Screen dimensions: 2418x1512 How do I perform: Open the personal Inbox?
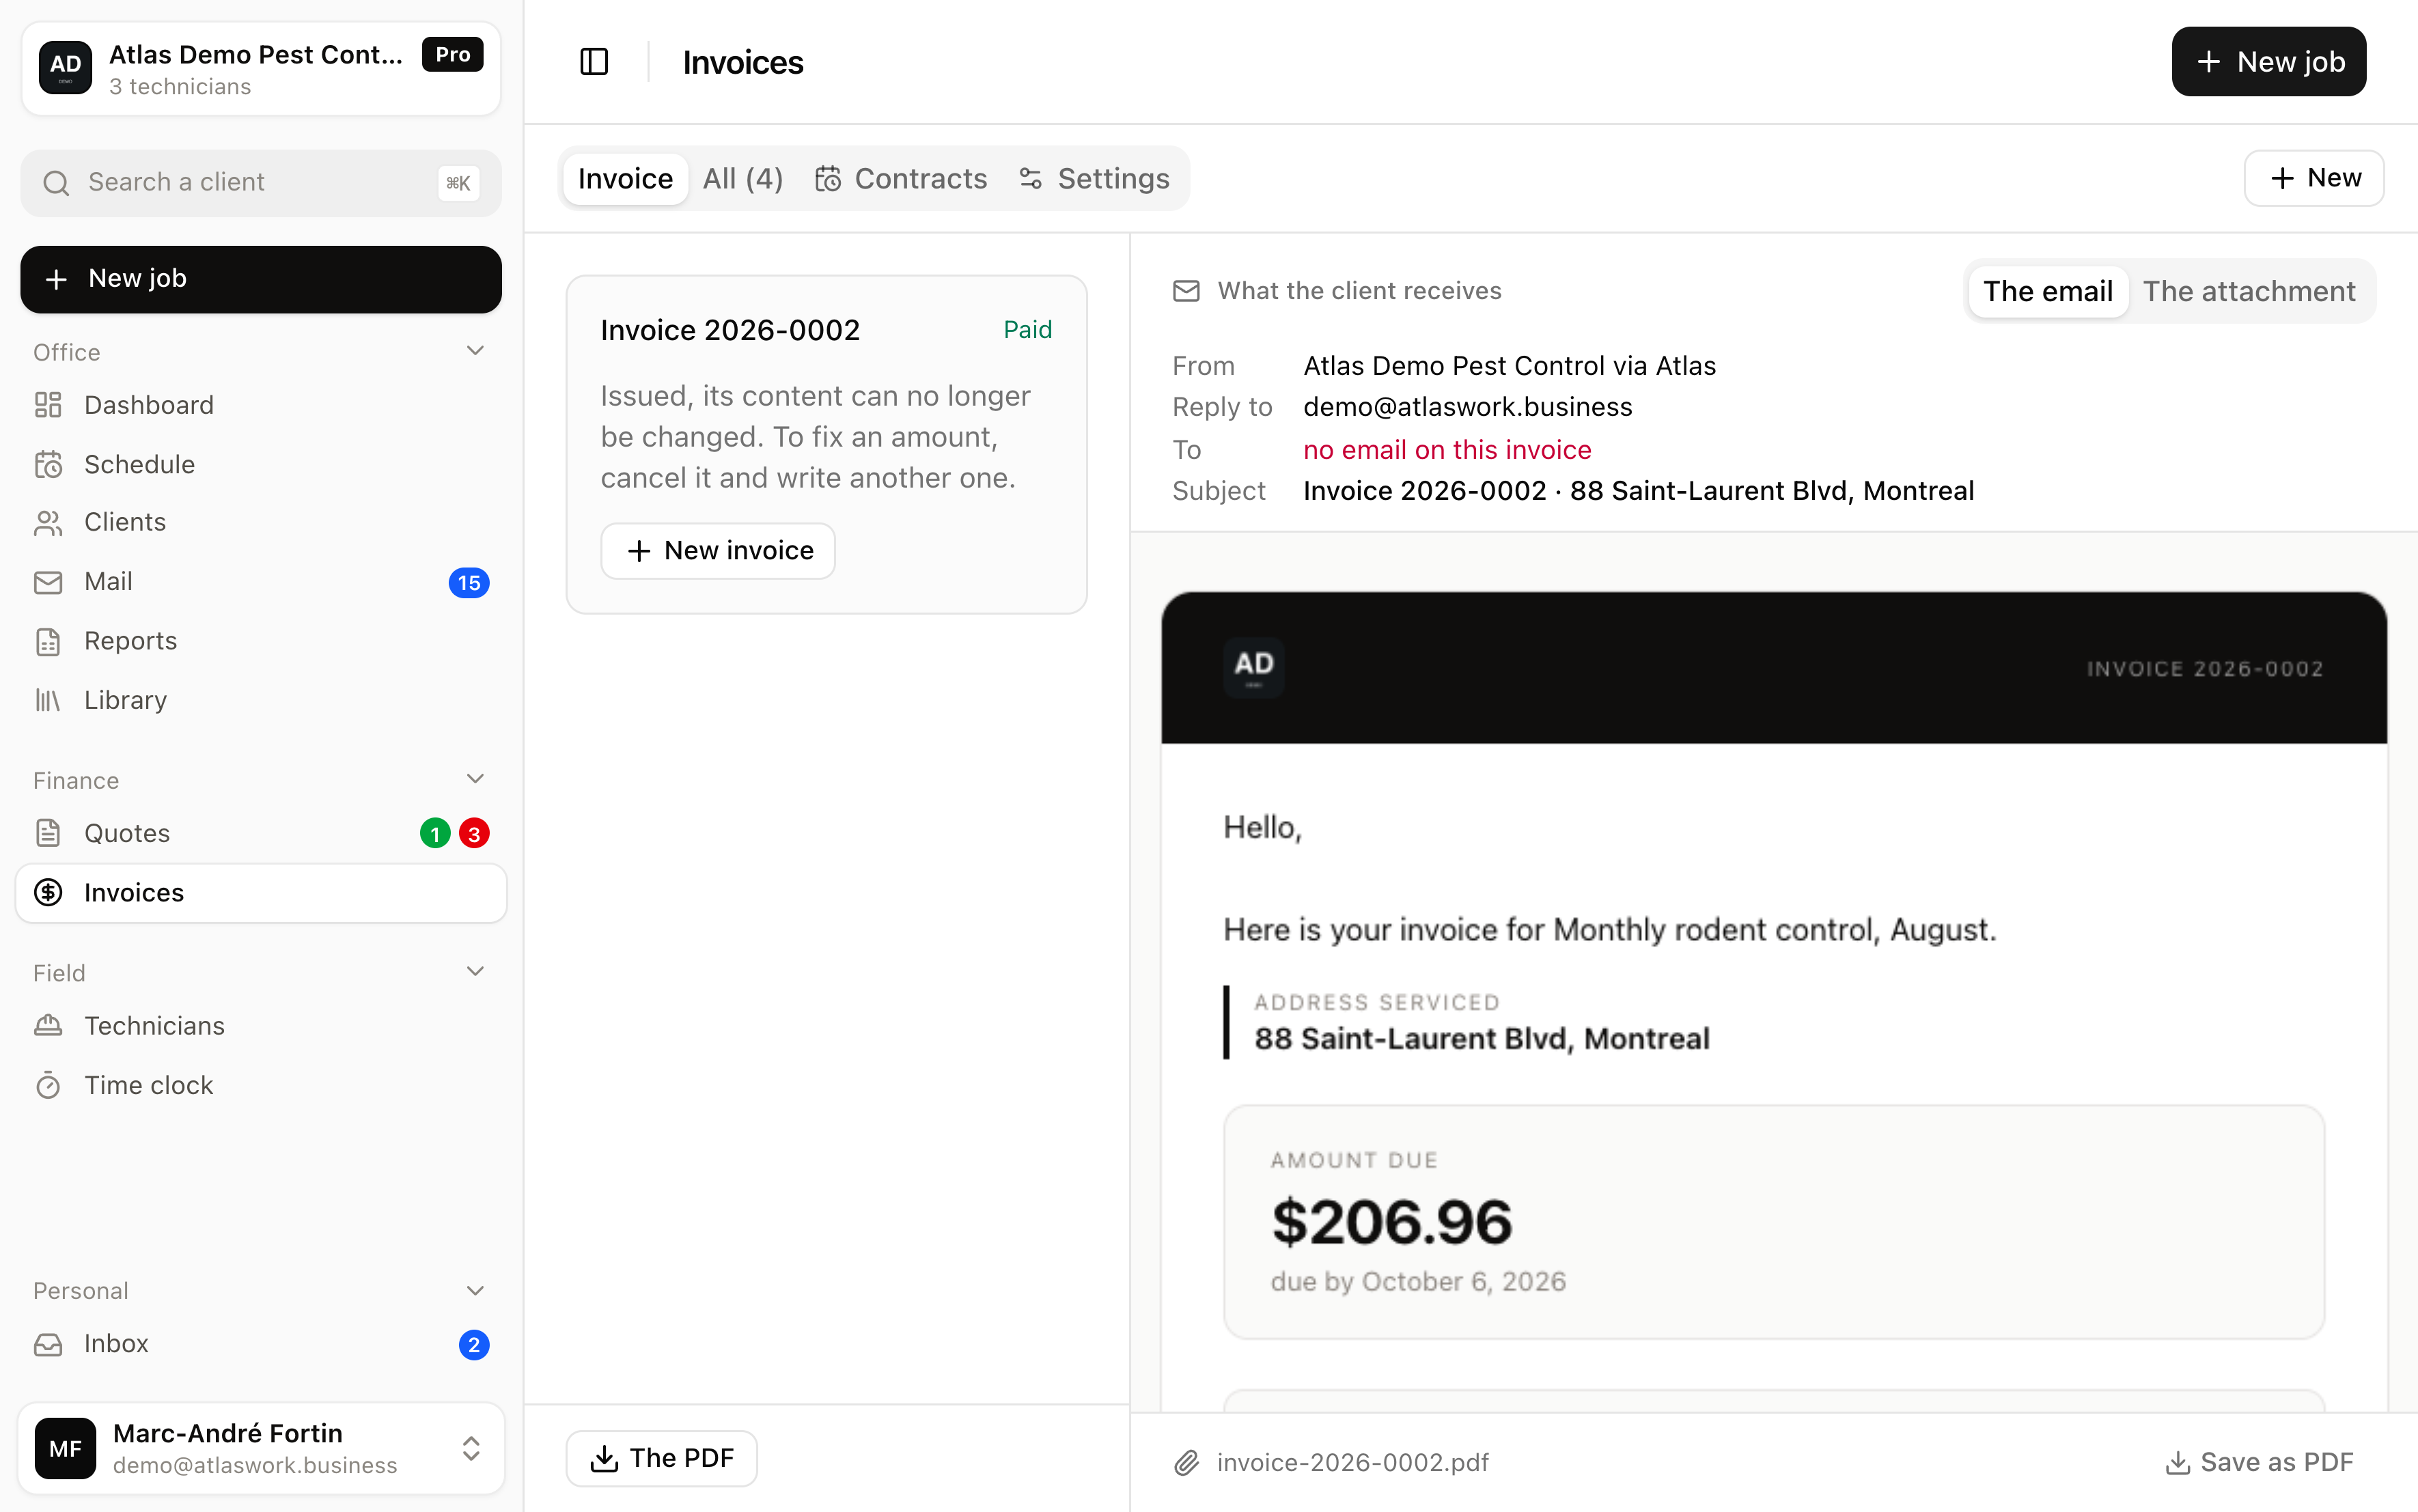[x=261, y=1344]
